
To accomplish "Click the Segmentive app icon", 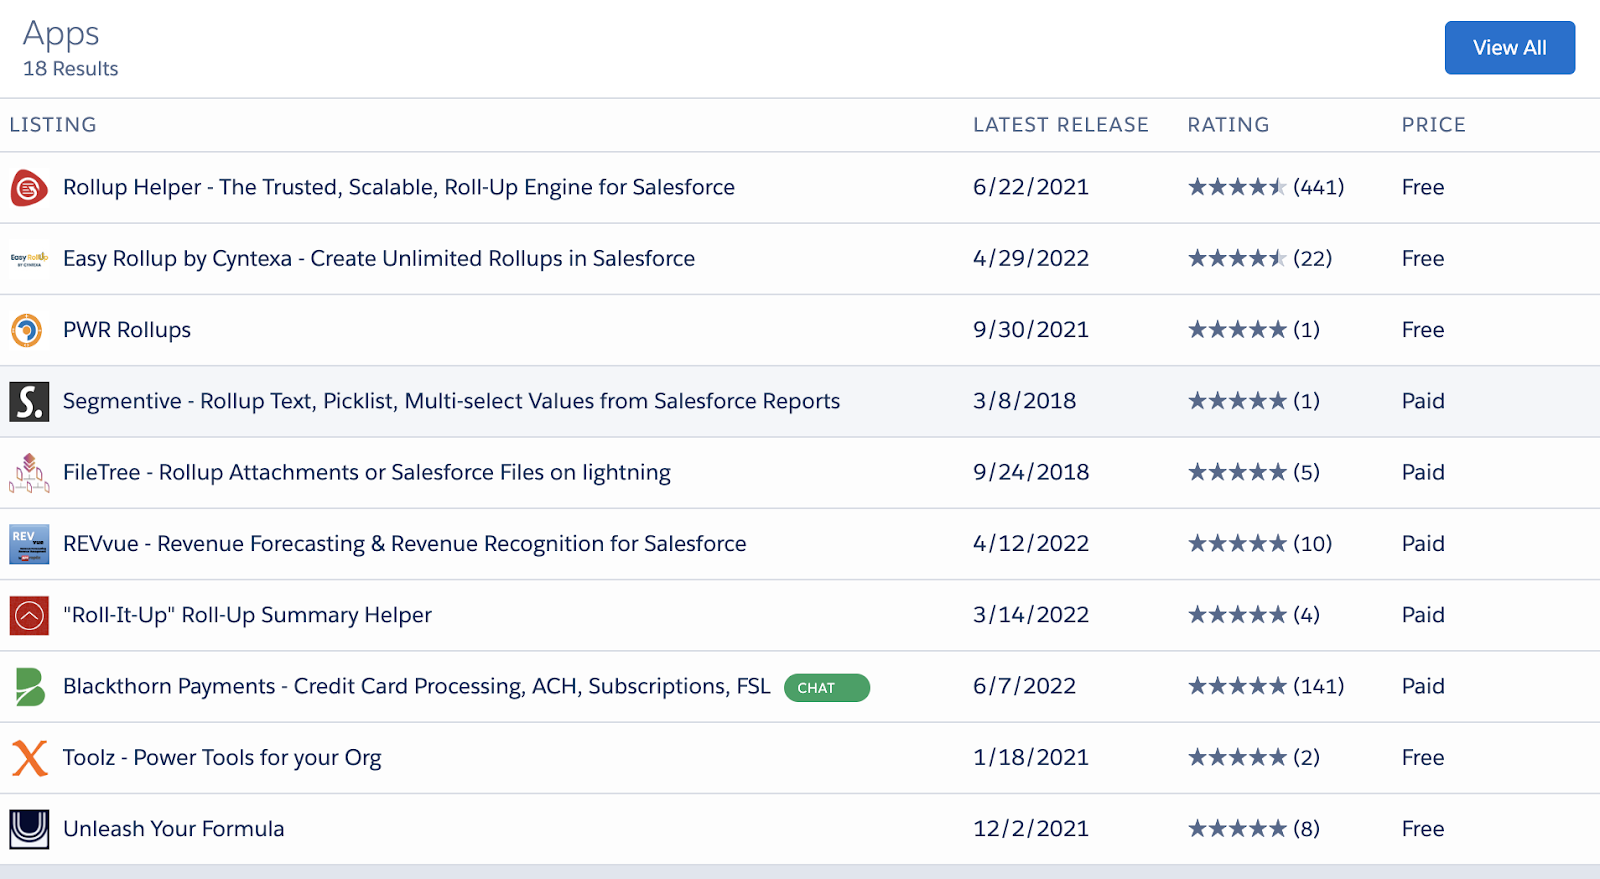I will tap(29, 401).
